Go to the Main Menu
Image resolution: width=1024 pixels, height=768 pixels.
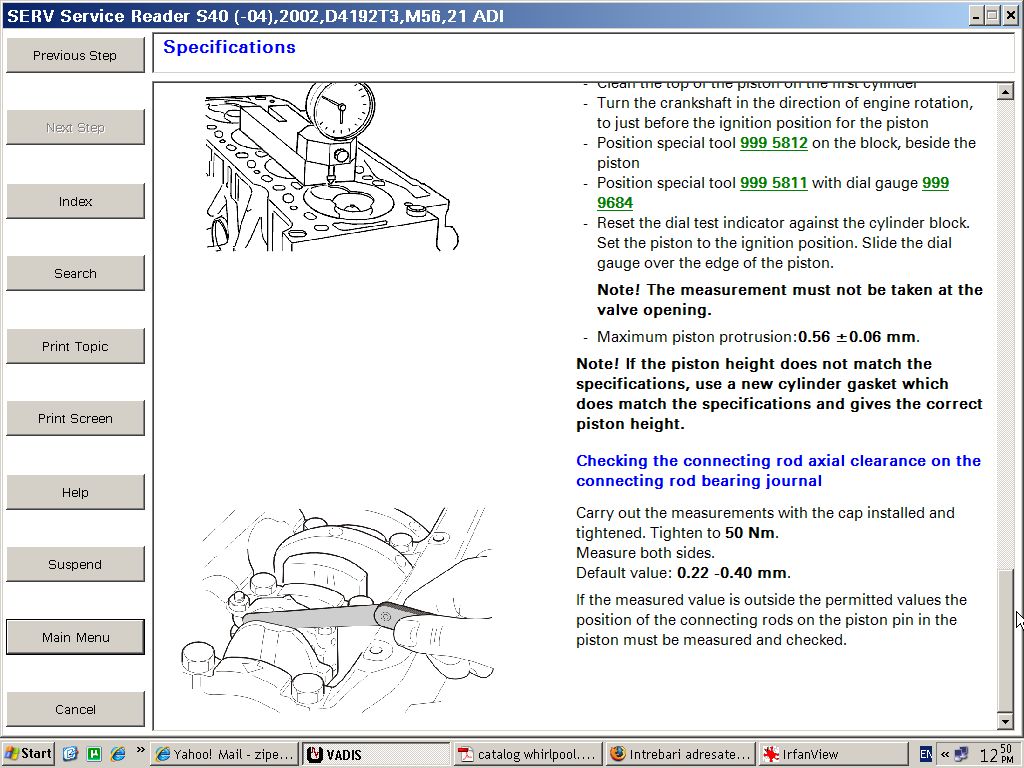(x=75, y=637)
